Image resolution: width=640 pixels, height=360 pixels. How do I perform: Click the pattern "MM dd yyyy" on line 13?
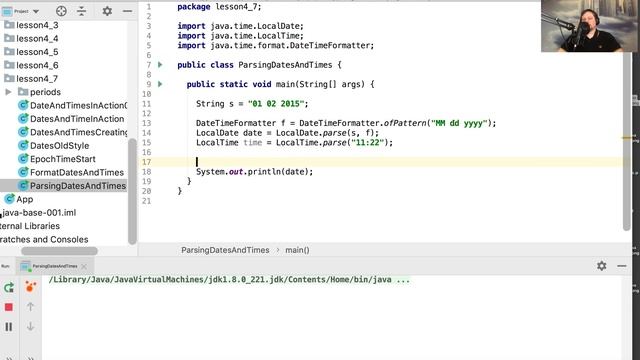point(459,123)
